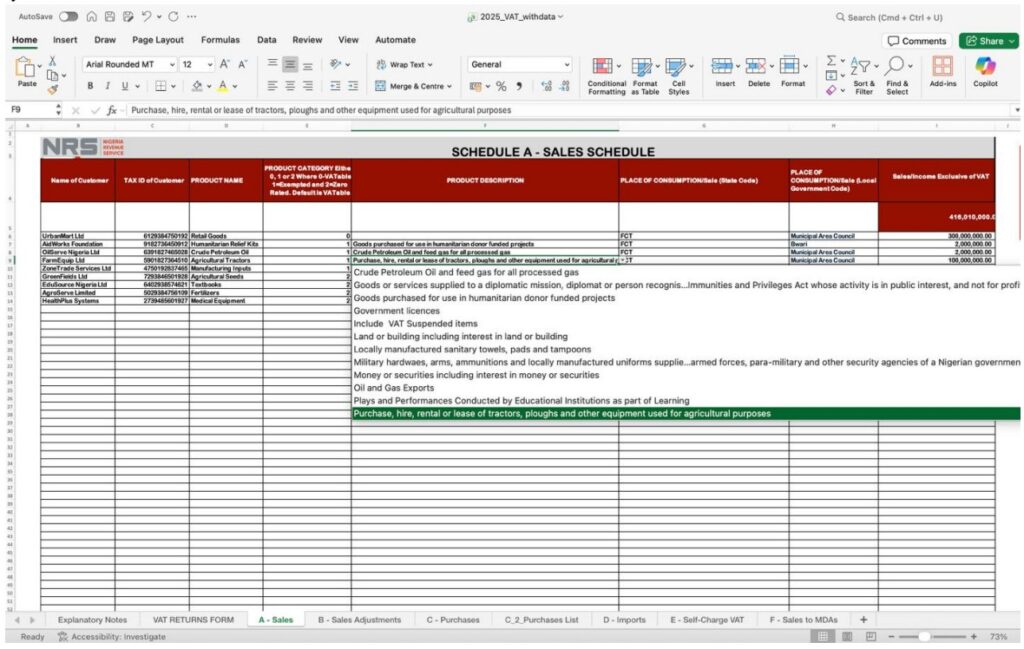Screen dimensions: 1024x649
Task: Open Conditional Formatting in the ribbon
Action: tap(606, 73)
